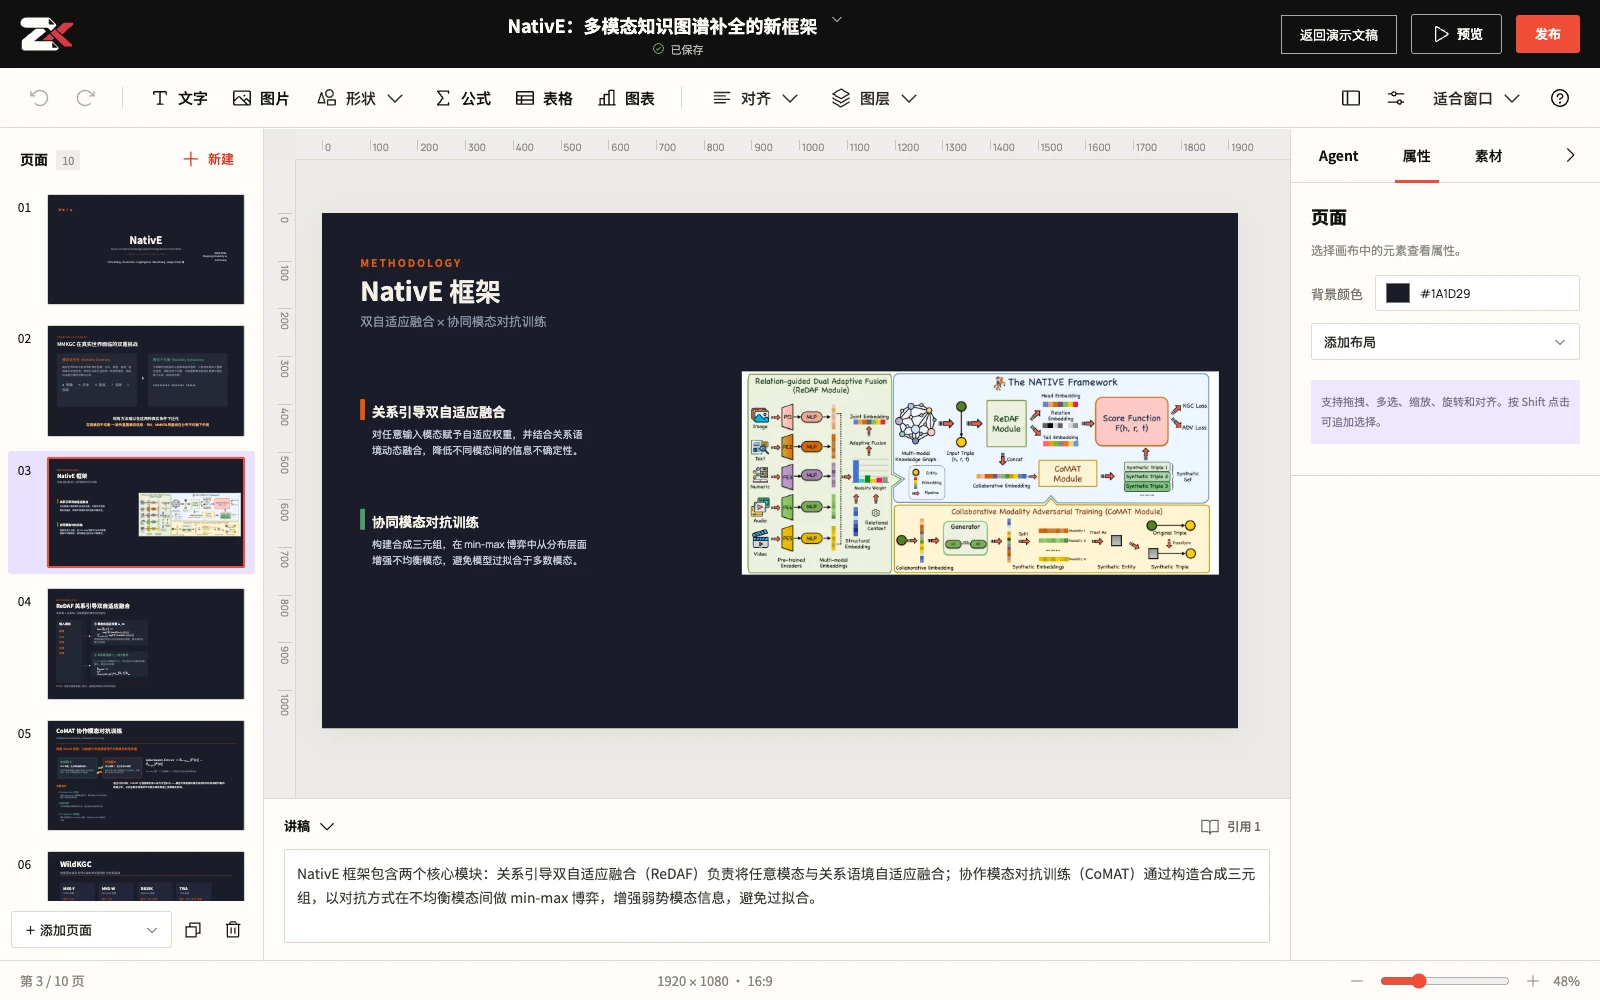Switch to the 素材 assets tab
This screenshot has height=1000, width=1600.
[x=1488, y=156]
